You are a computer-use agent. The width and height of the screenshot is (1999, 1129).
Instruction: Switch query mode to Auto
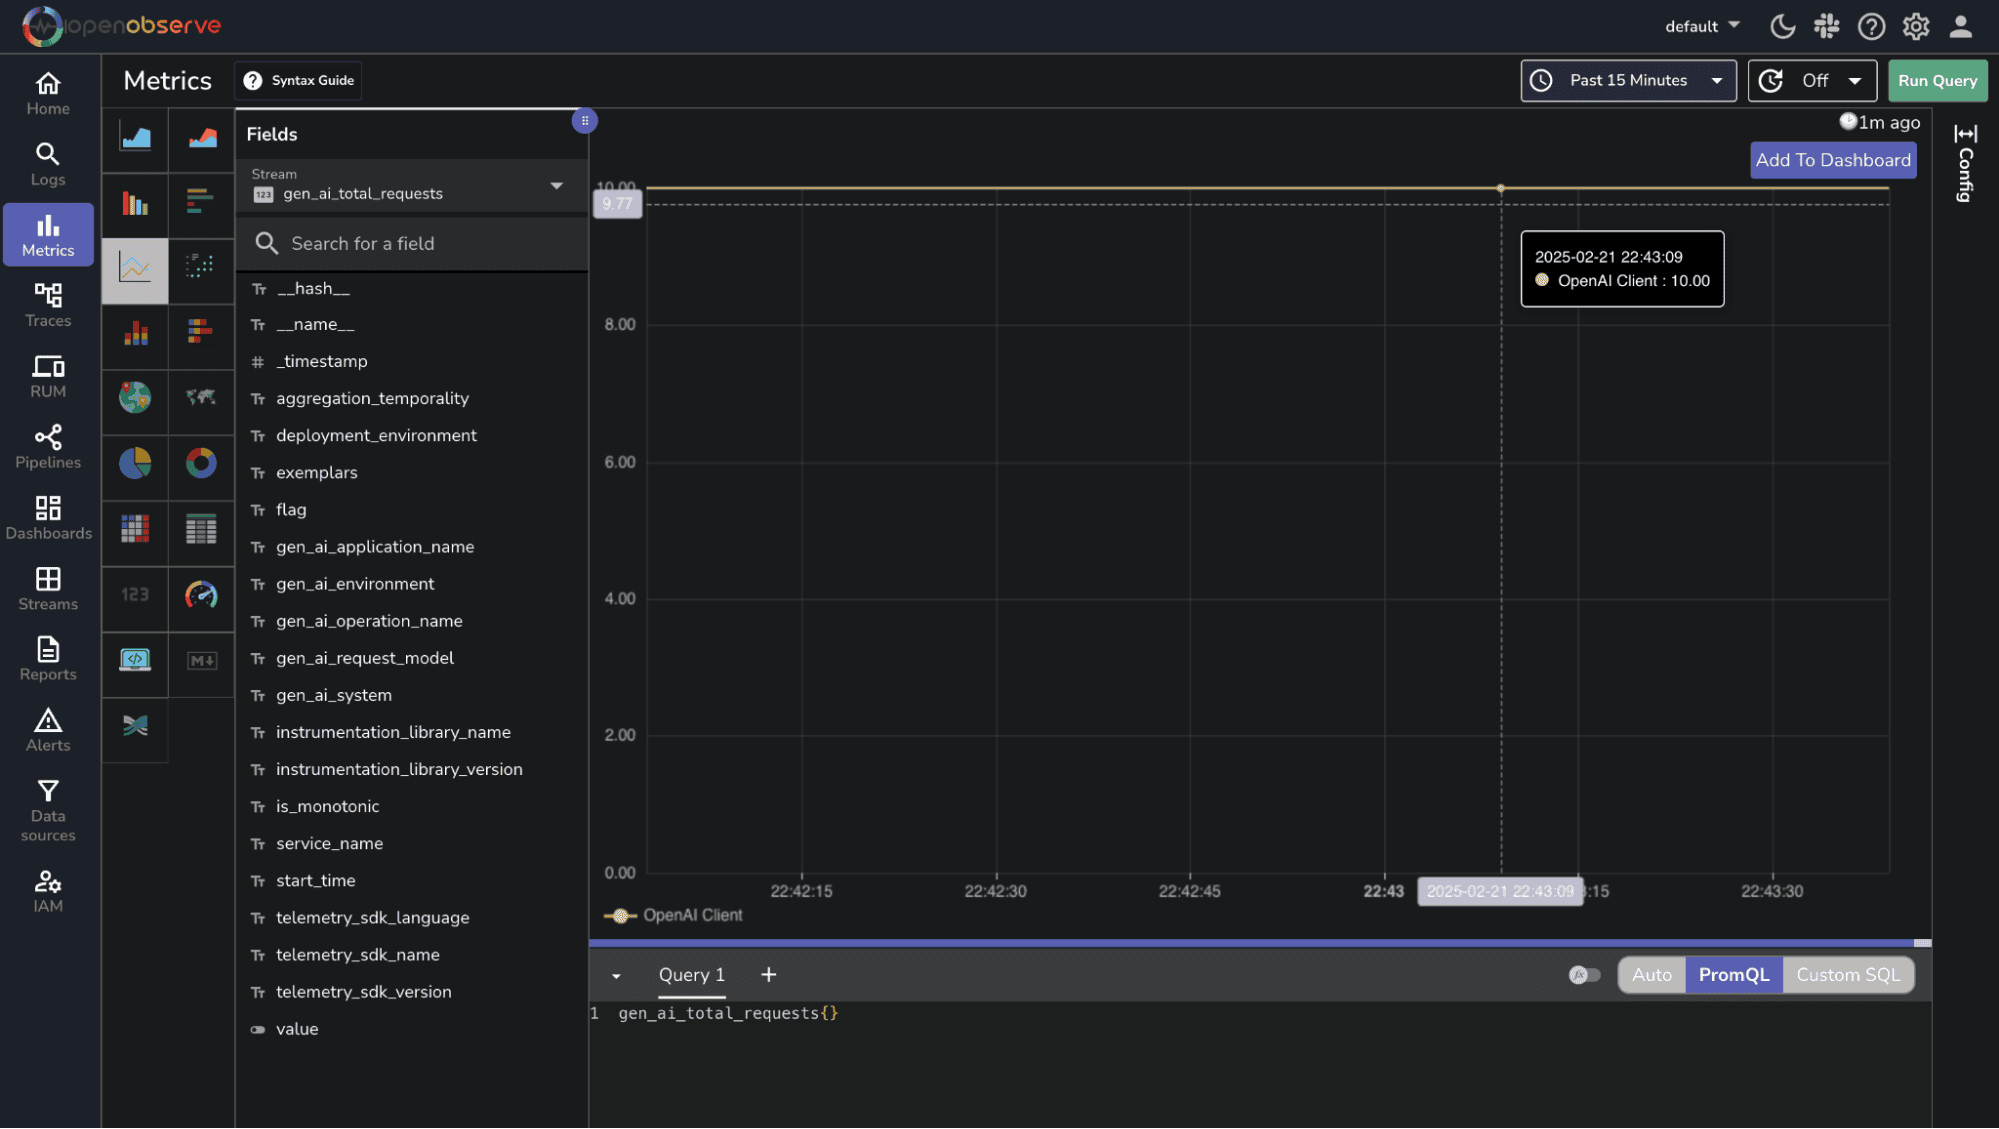(1651, 975)
